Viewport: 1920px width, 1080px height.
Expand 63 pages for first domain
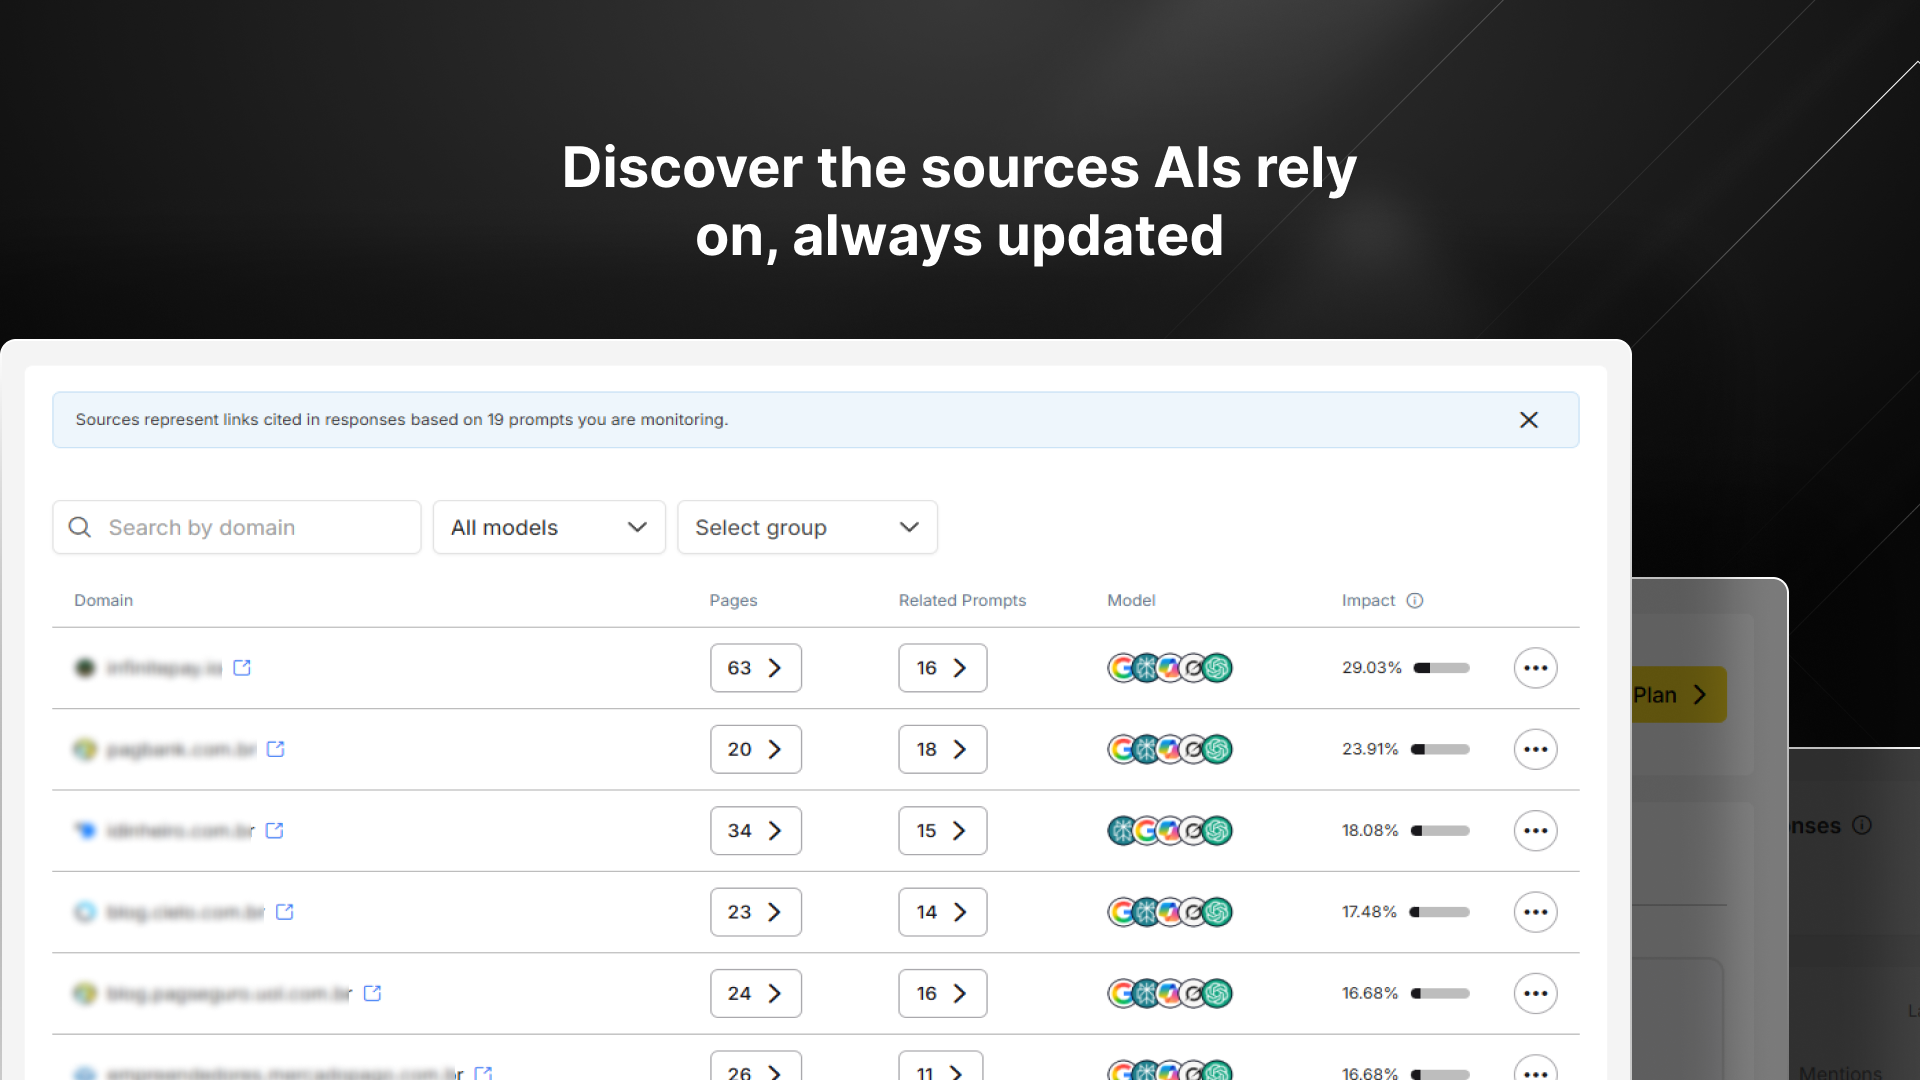click(755, 668)
